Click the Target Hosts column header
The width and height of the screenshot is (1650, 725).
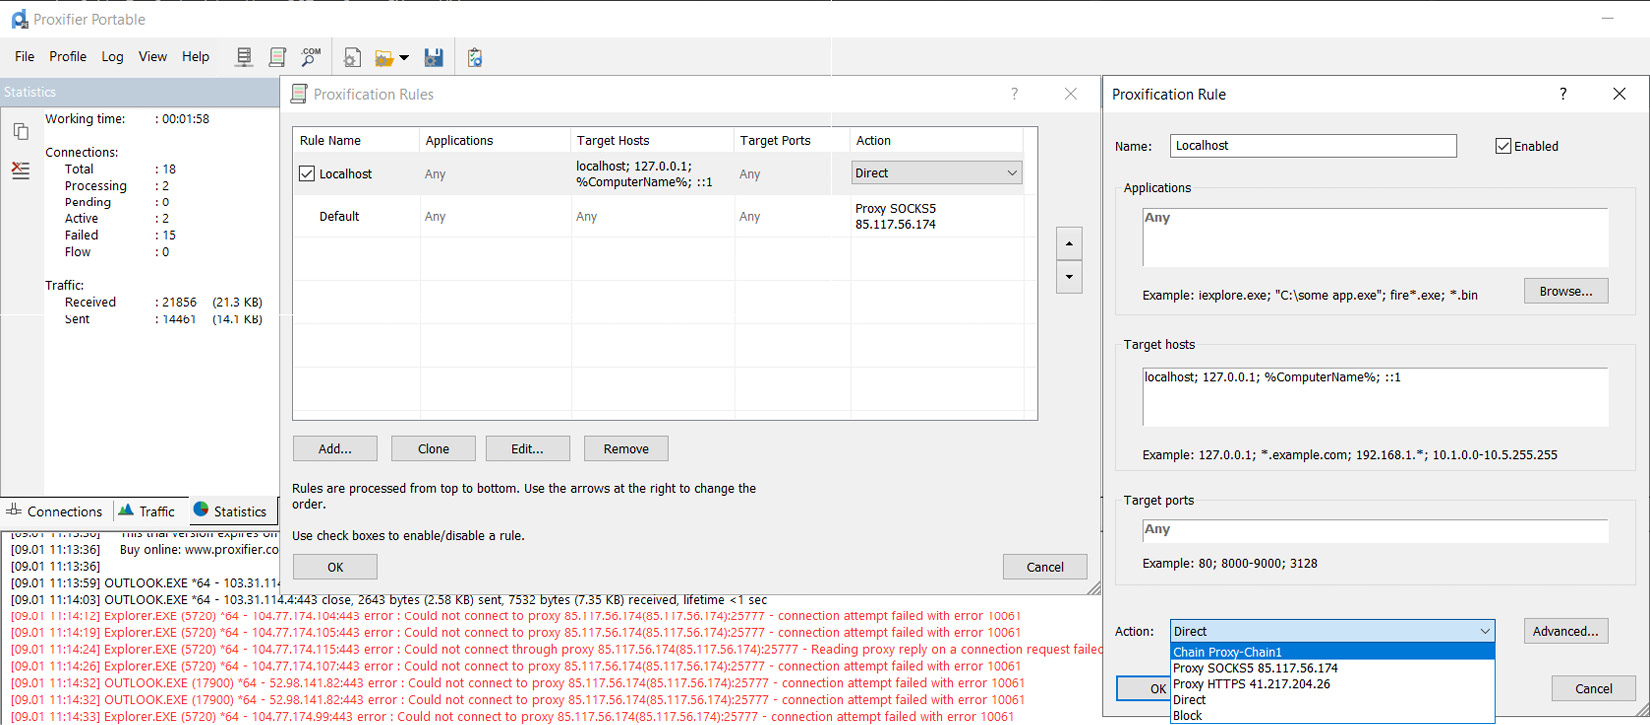(x=653, y=140)
